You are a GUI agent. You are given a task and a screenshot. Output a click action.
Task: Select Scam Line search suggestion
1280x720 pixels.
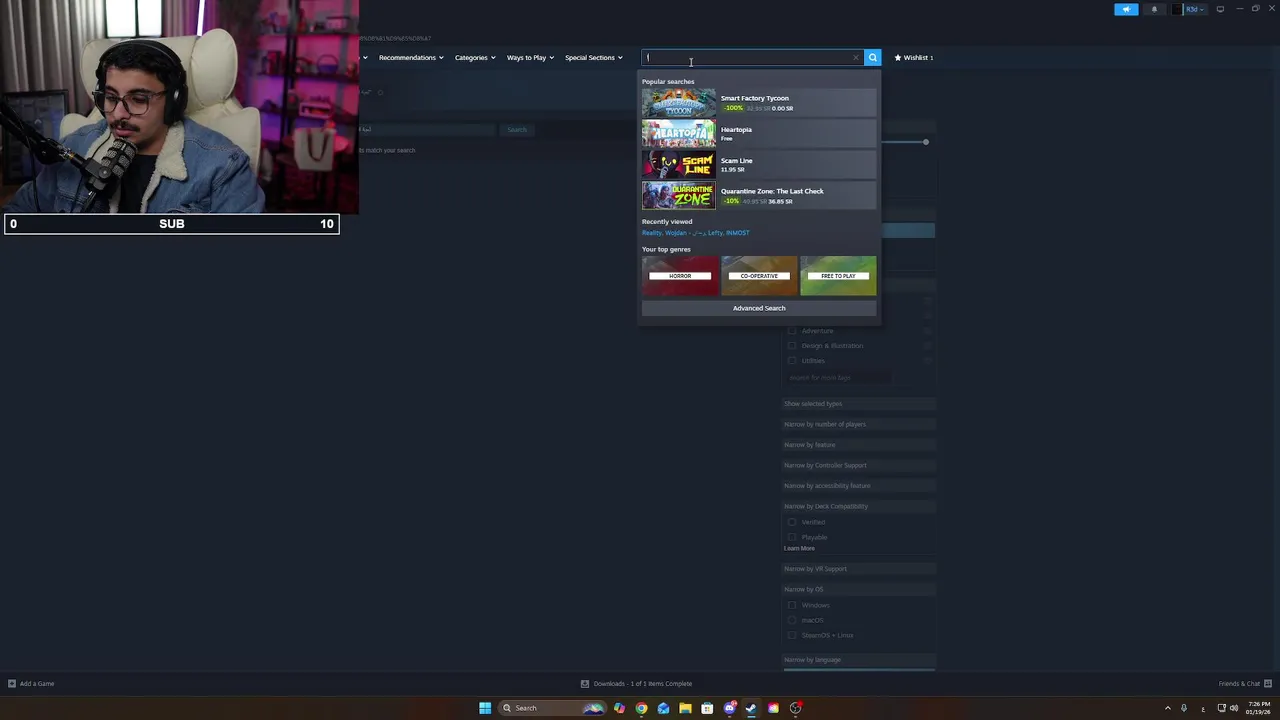click(x=759, y=165)
